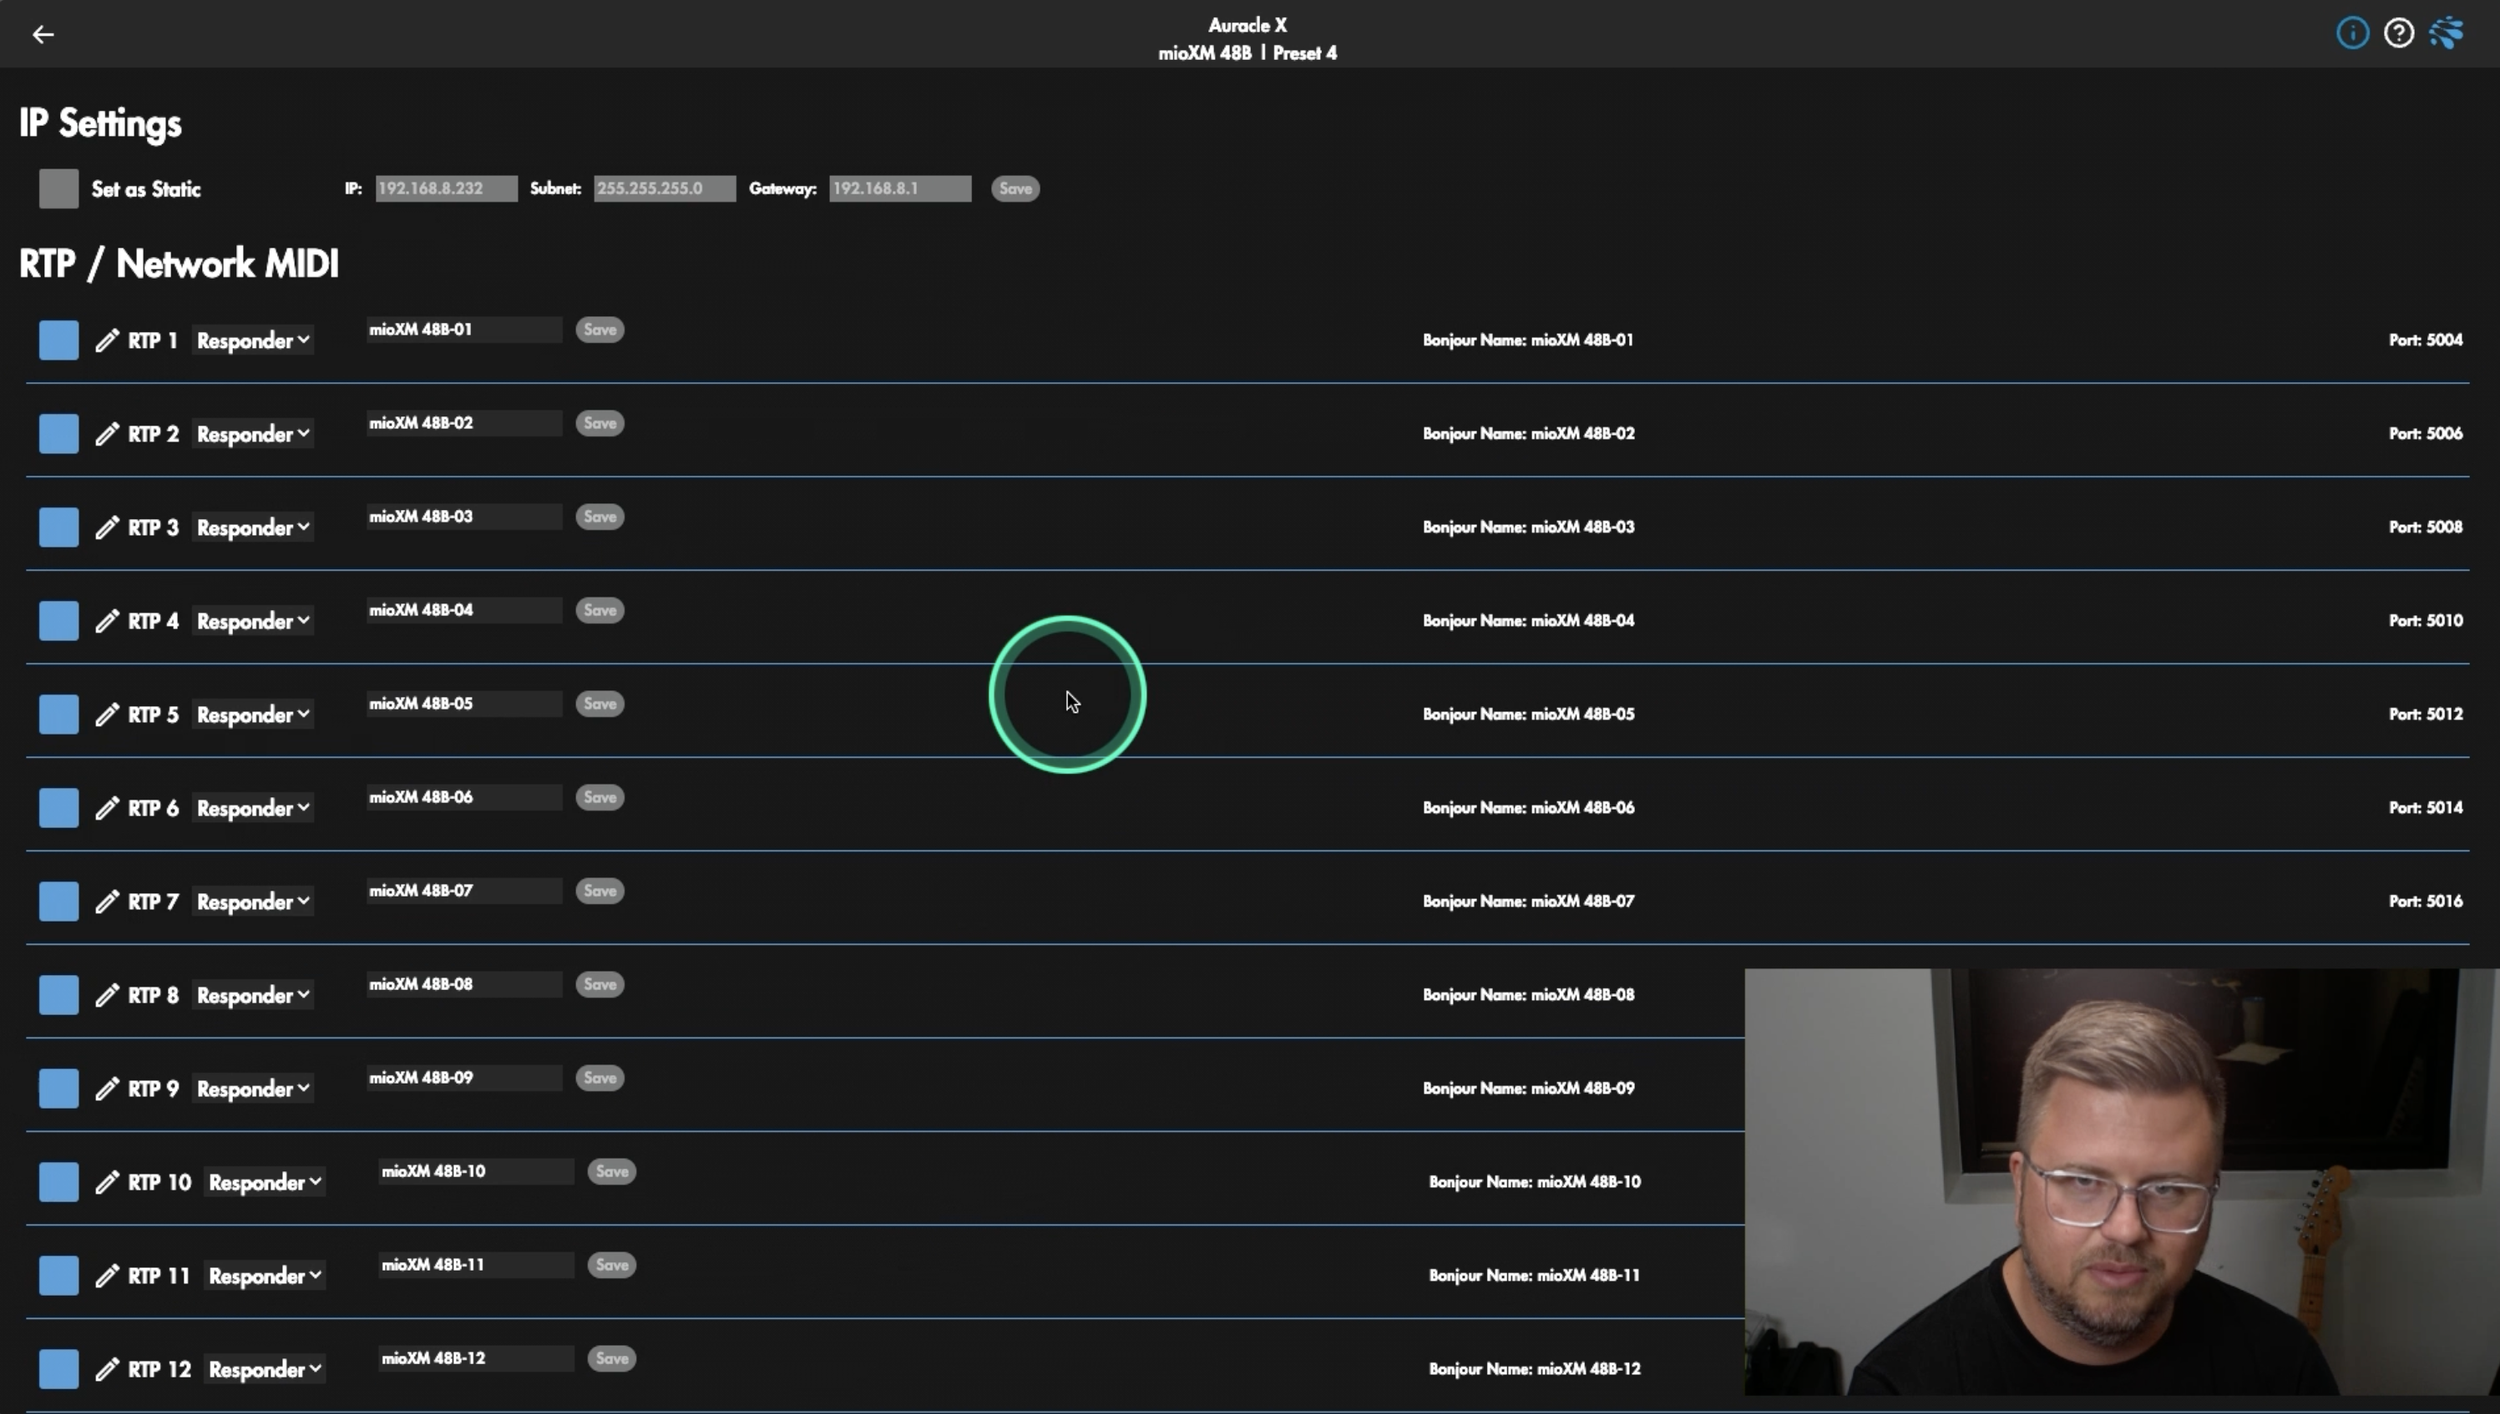Click 'Bonjour Name: mioXM 48B-06' text
This screenshot has width=2500, height=1414.
[1528, 808]
